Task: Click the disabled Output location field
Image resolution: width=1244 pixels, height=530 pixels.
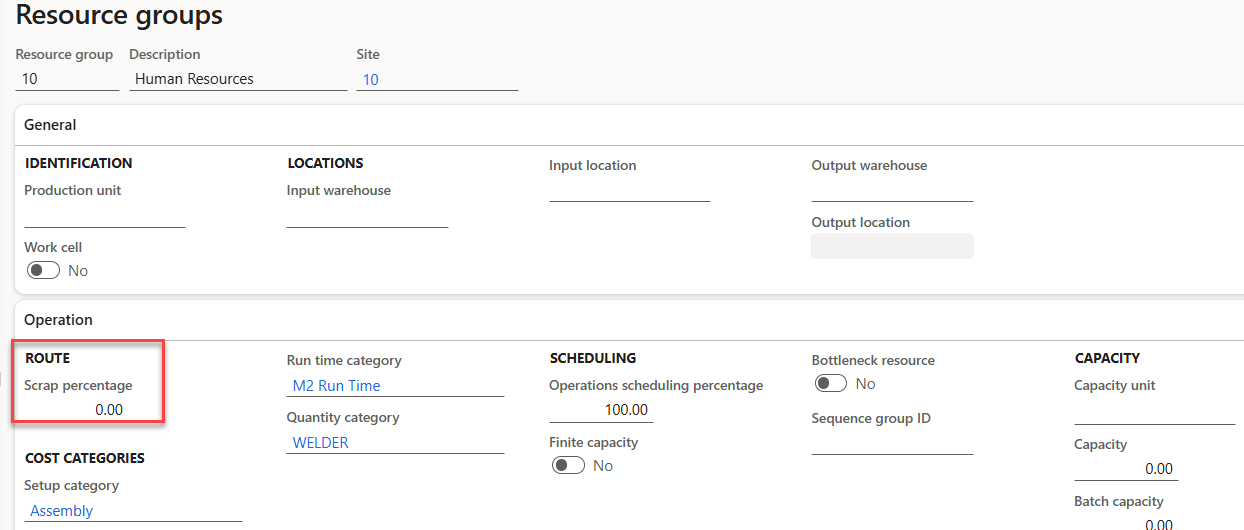Action: coord(892,246)
